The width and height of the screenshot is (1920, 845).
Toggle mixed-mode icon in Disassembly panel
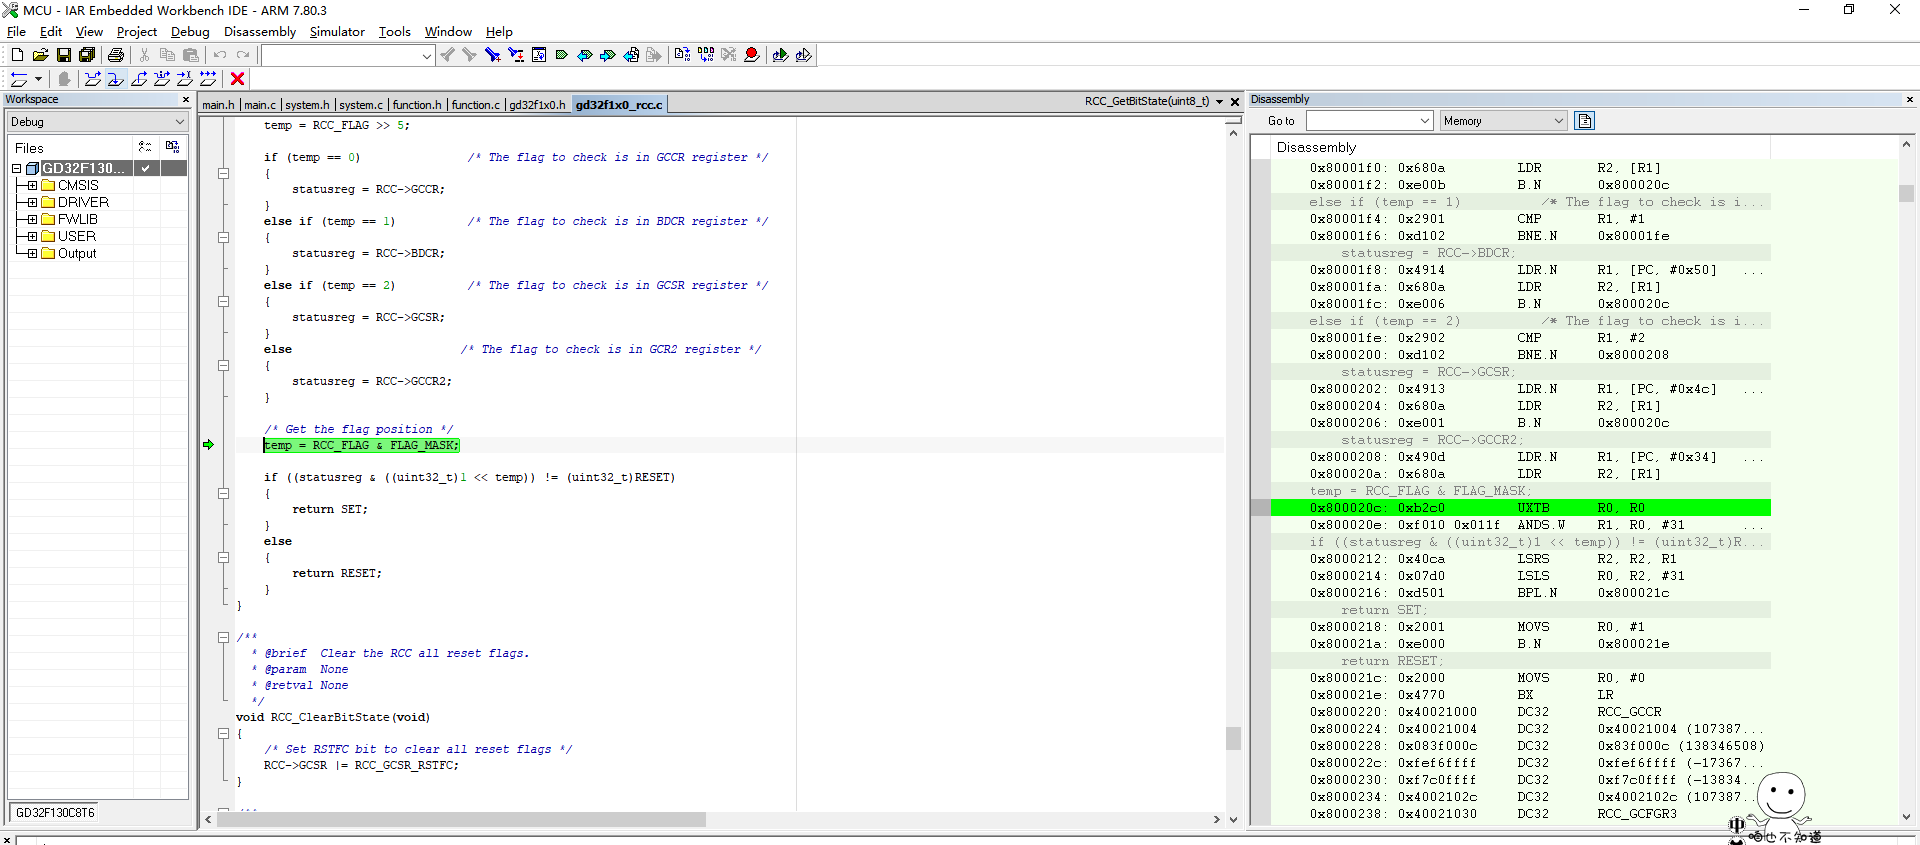(1585, 121)
